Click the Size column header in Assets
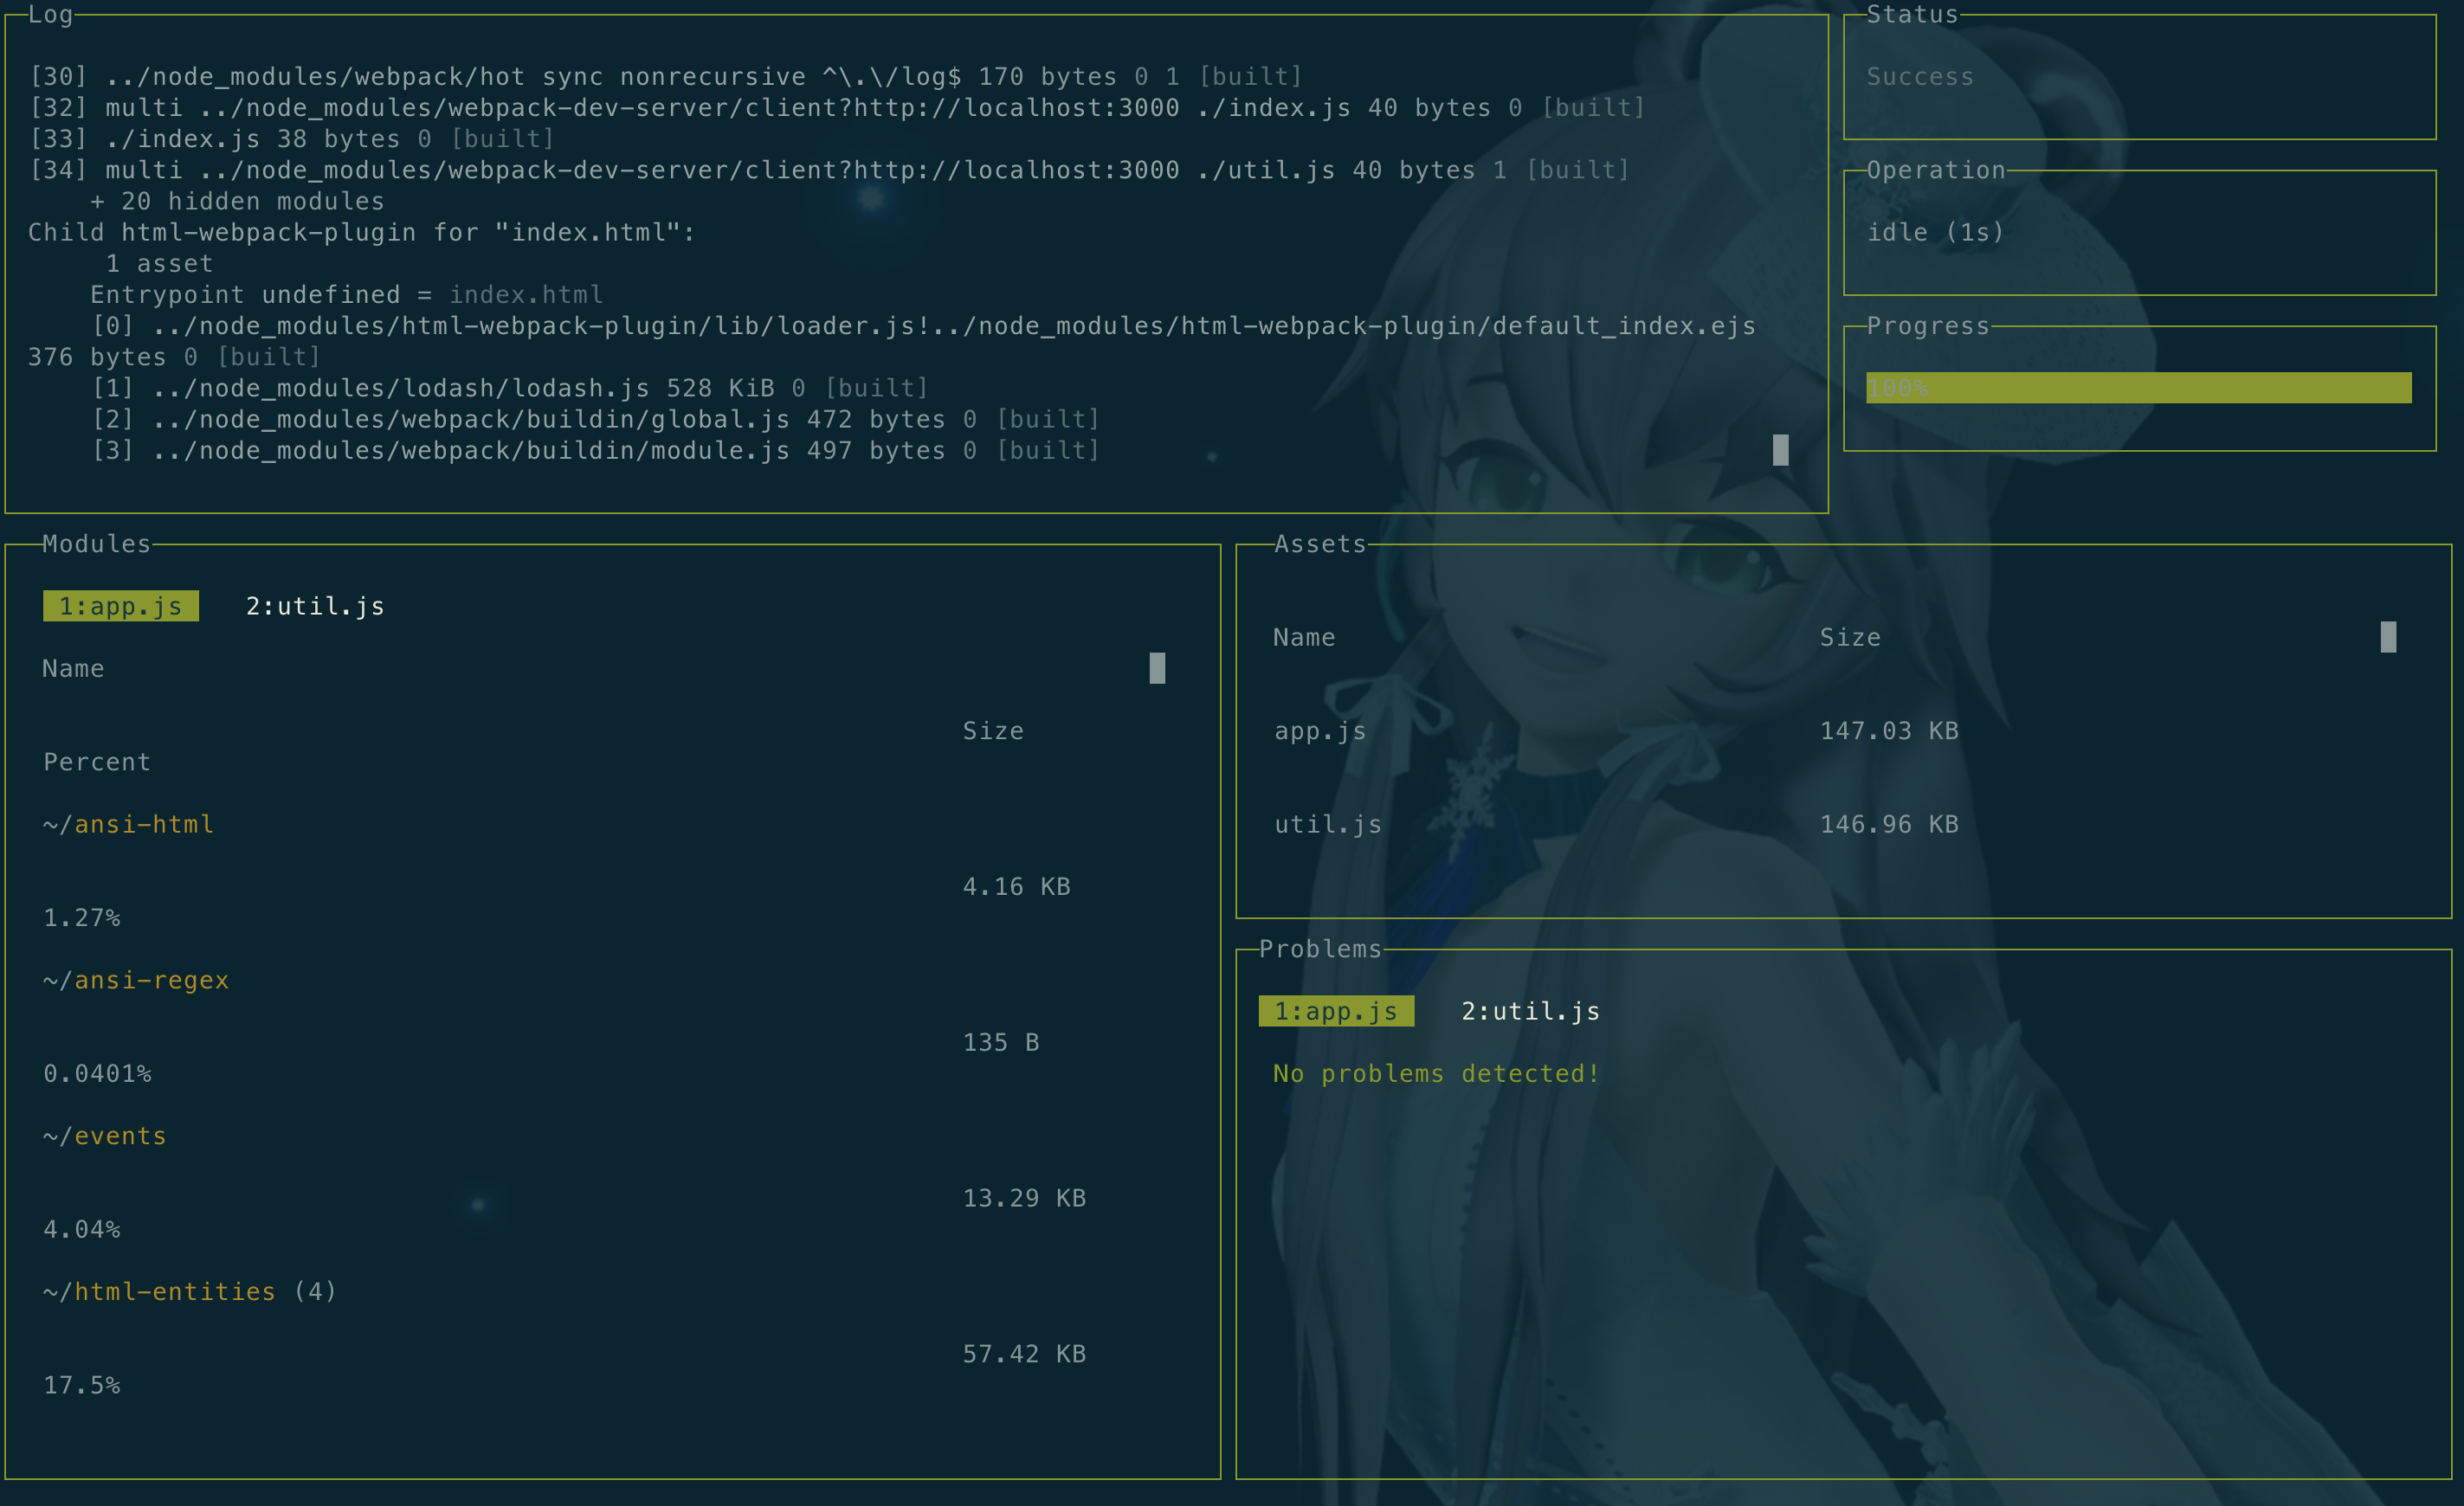The image size is (2464, 1506). pyautogui.click(x=1850, y=637)
